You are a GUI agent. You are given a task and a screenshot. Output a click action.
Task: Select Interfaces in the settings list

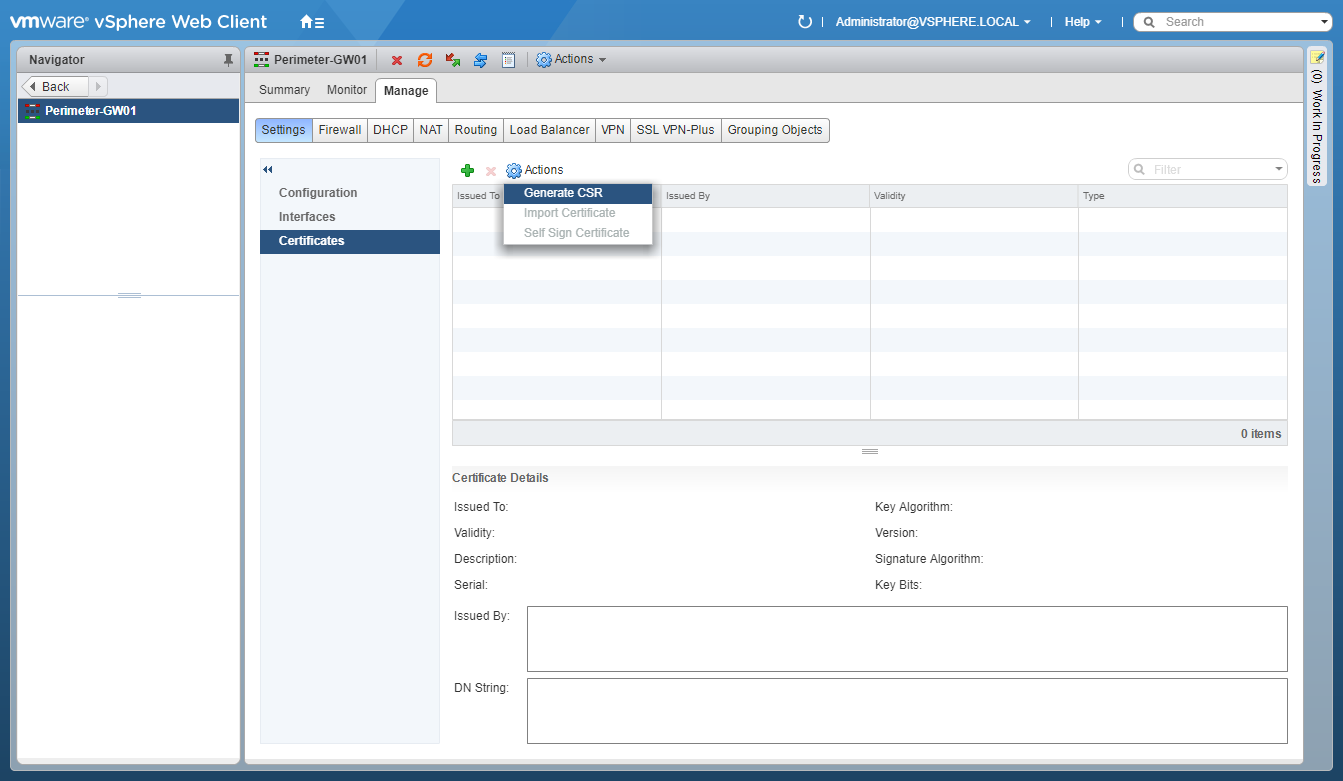307,217
